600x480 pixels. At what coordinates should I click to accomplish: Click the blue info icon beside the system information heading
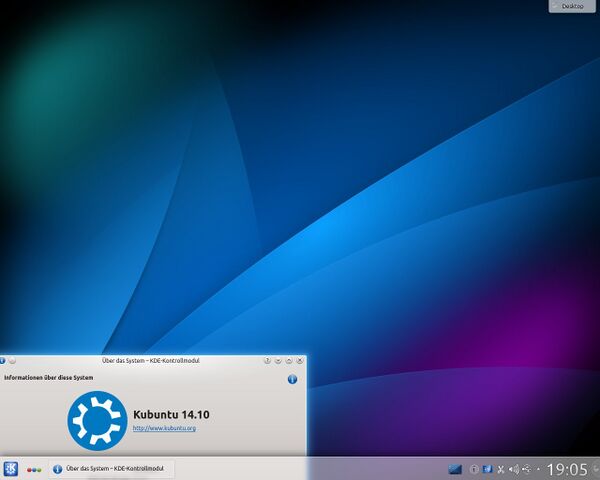click(x=292, y=380)
